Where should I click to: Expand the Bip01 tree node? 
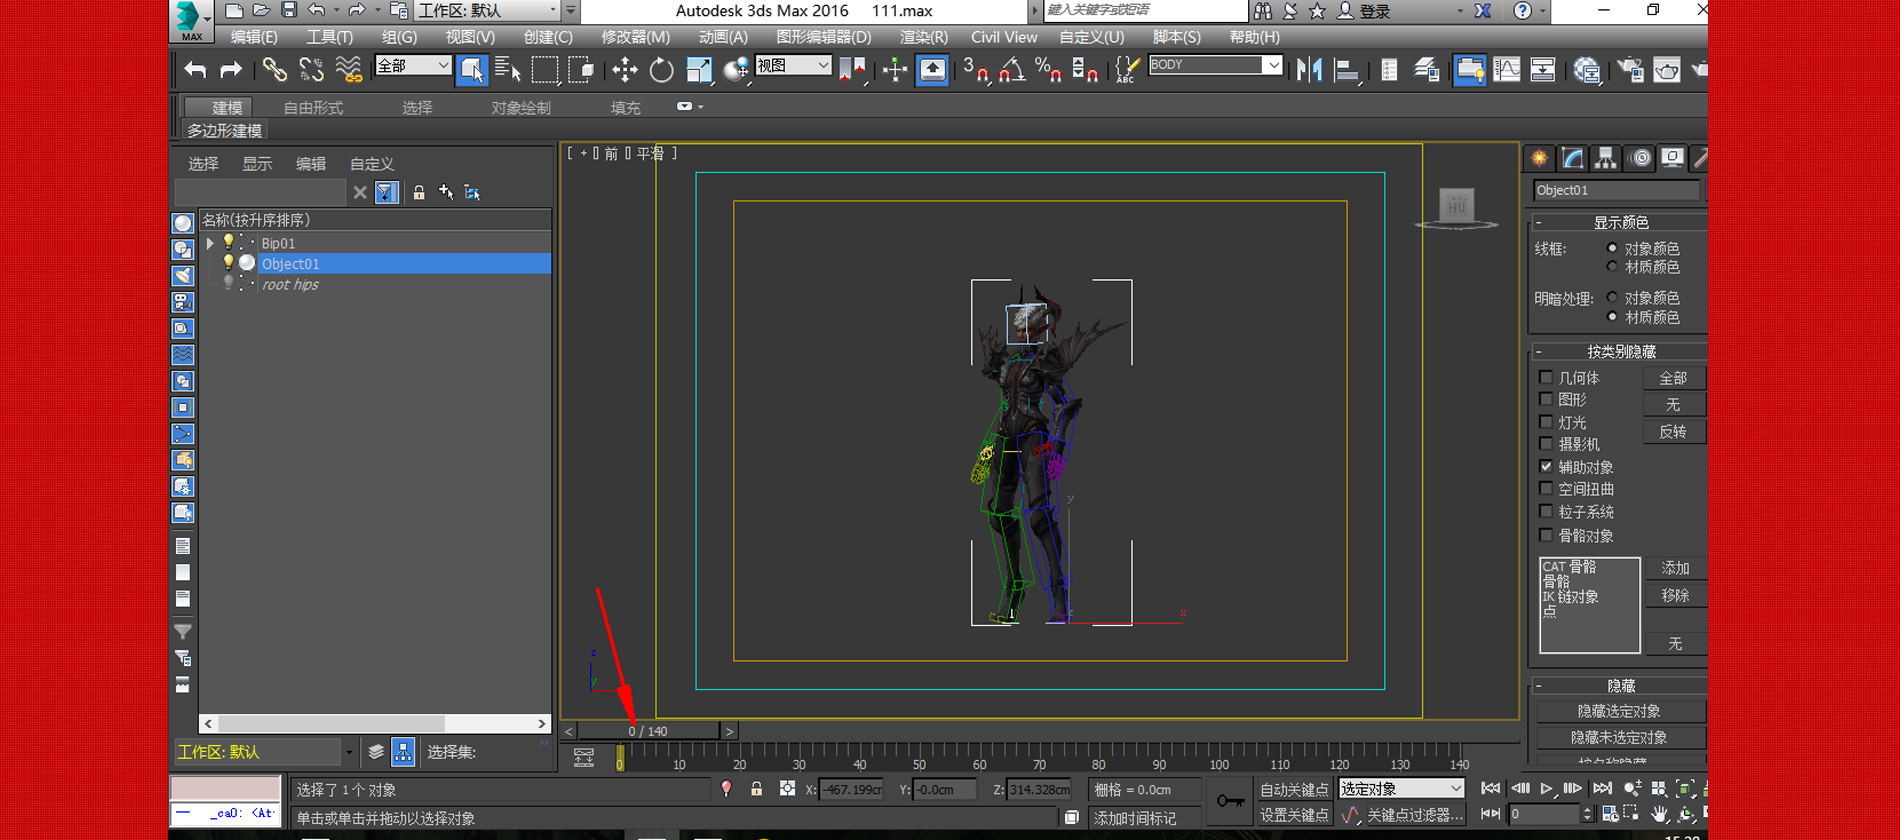point(210,243)
